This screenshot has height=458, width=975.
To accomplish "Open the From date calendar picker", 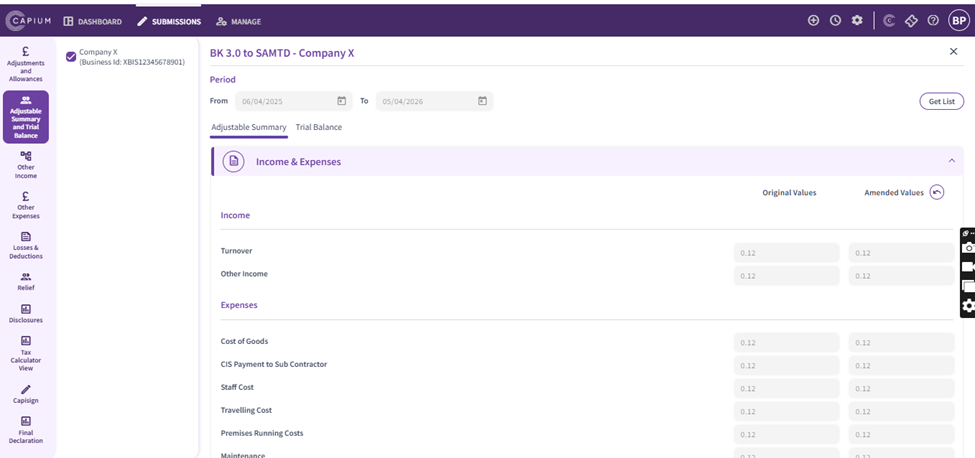I will point(341,101).
